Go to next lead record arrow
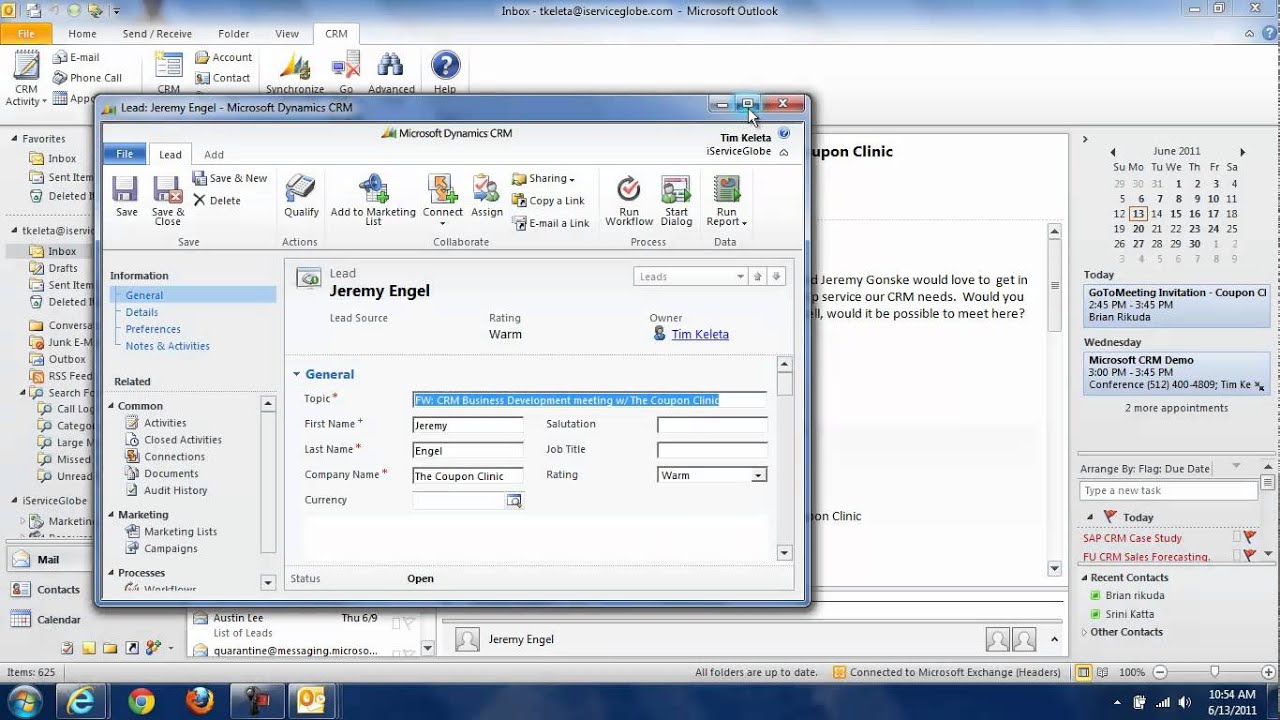Viewport: 1280px width, 720px height. coord(777,277)
